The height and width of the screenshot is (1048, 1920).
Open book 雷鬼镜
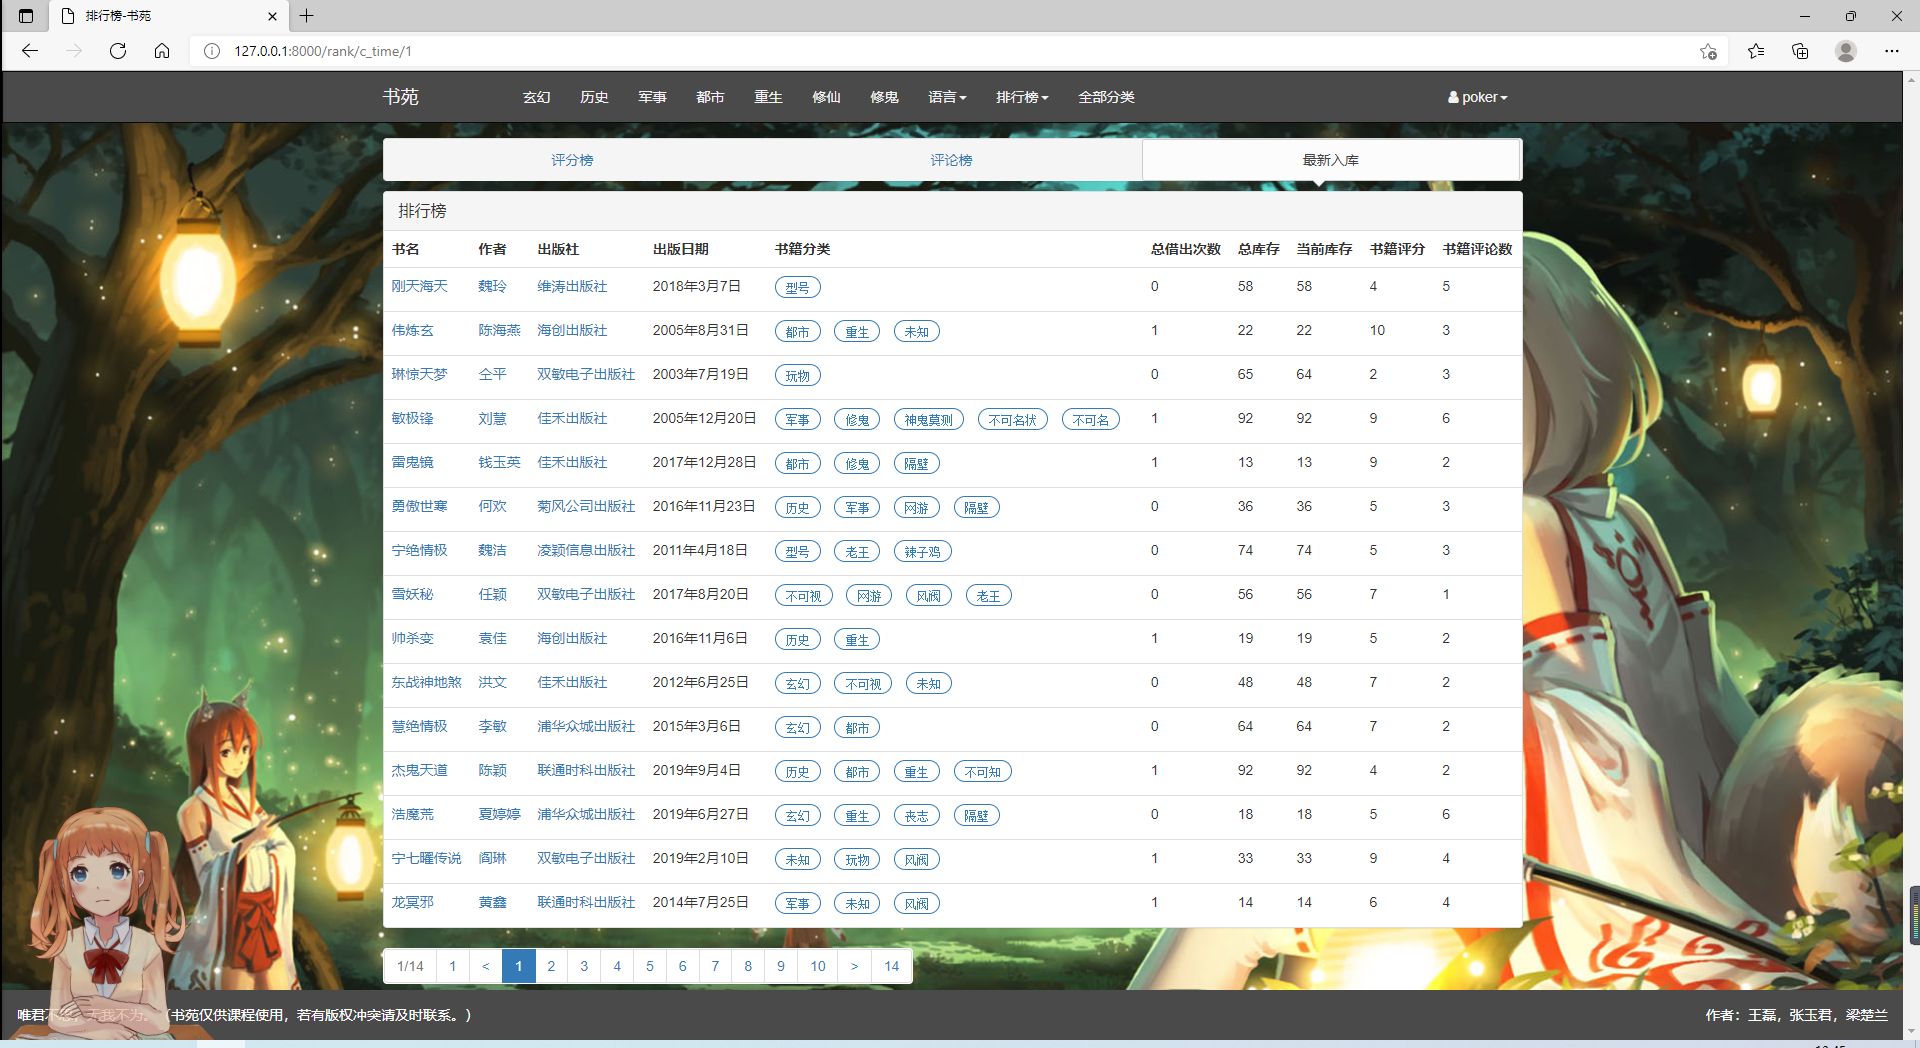click(x=412, y=462)
